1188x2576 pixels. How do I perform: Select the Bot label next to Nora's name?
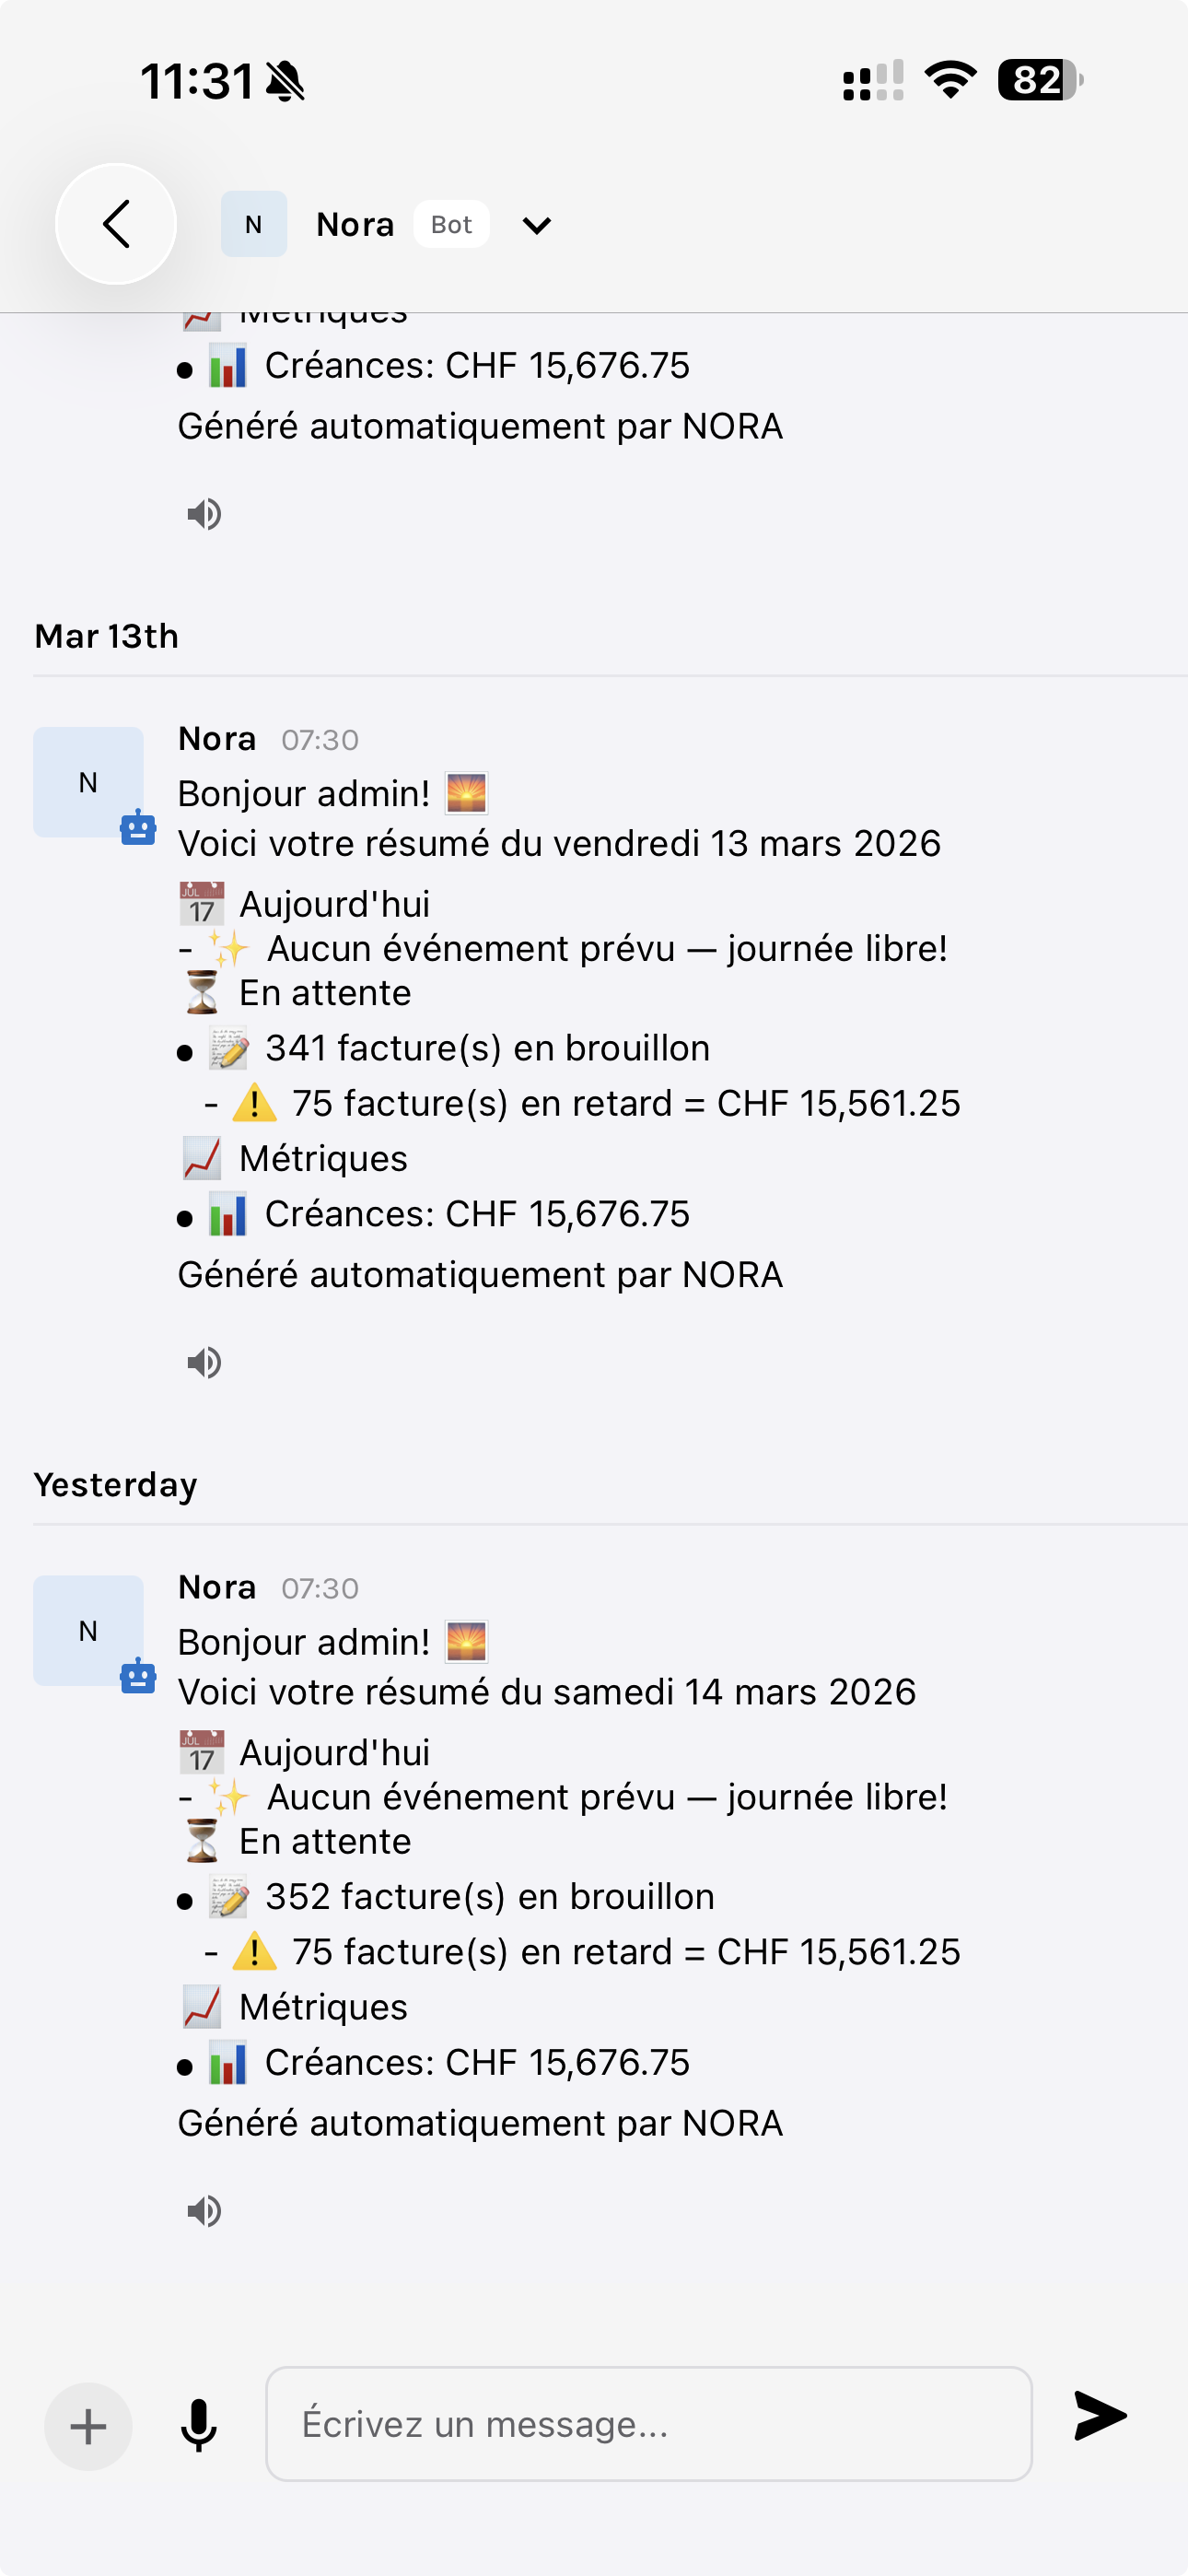point(451,224)
